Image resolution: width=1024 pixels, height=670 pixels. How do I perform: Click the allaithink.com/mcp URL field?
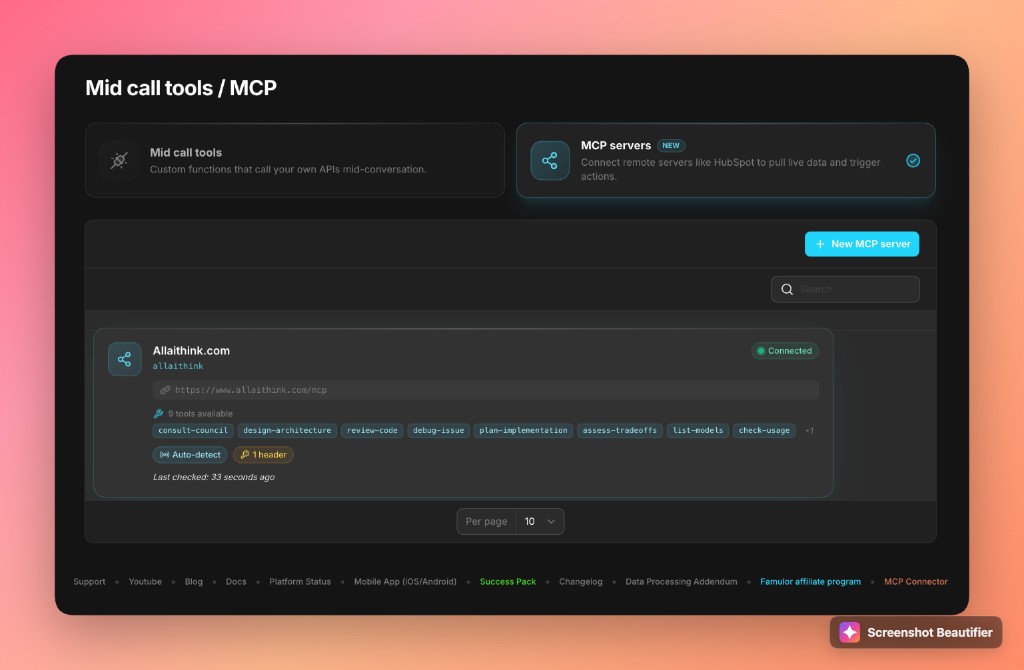click(485, 390)
